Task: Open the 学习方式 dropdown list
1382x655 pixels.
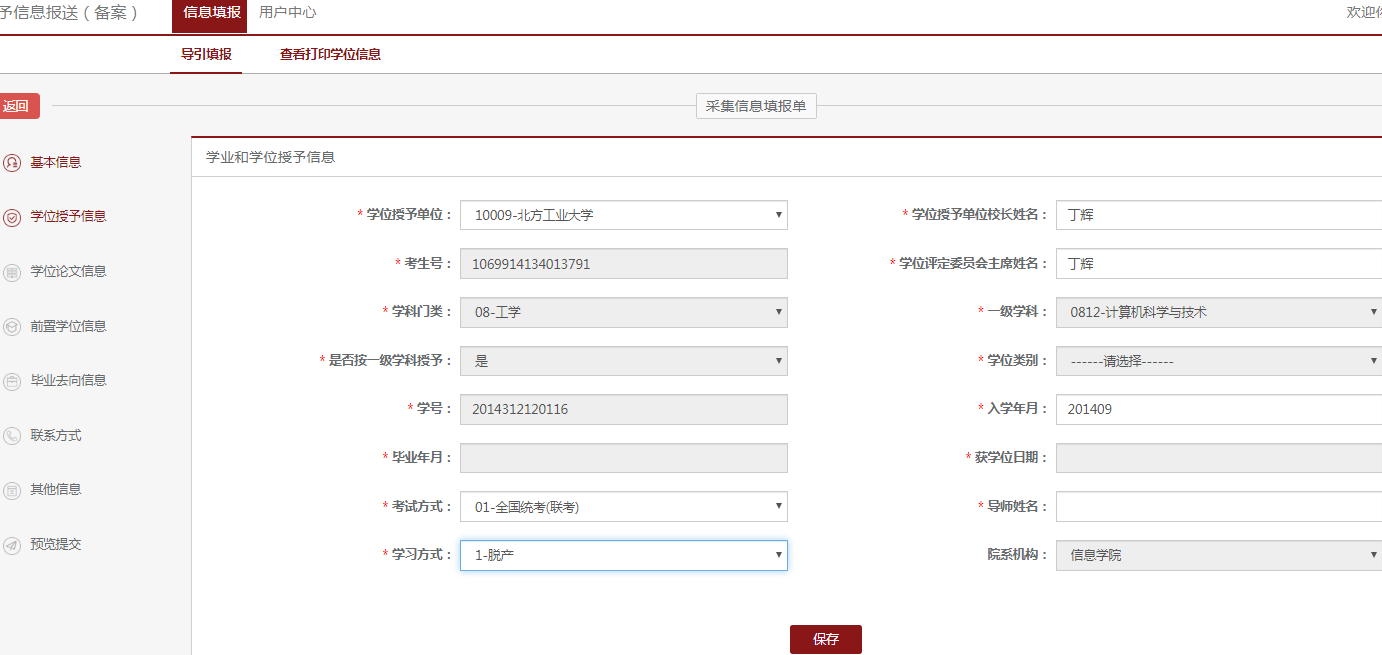Action: pyautogui.click(x=623, y=555)
